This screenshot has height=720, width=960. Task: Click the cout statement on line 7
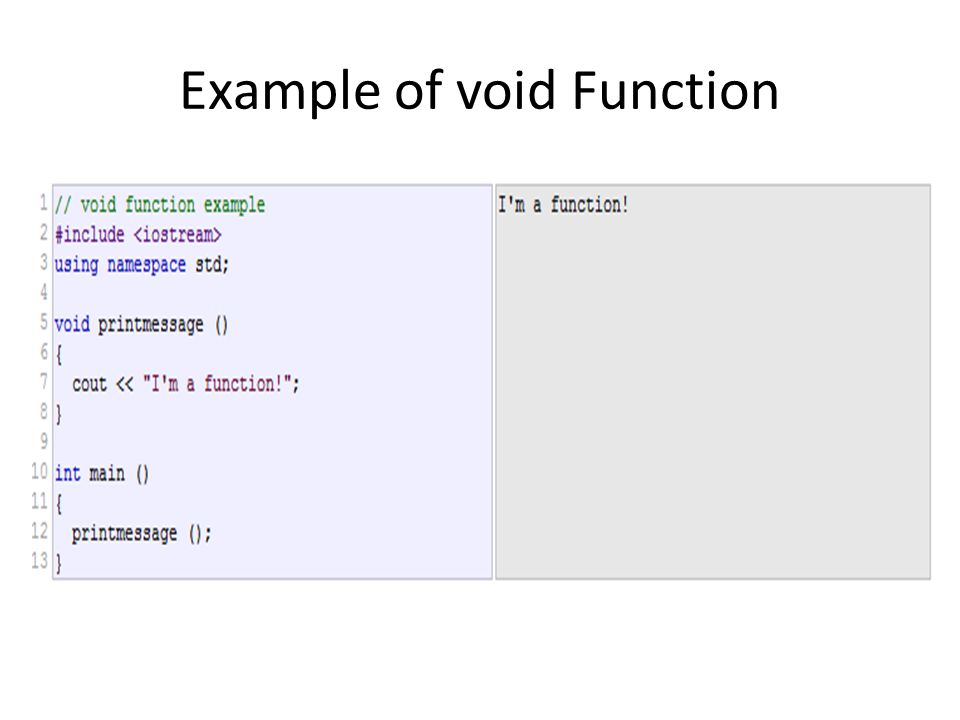tap(186, 384)
